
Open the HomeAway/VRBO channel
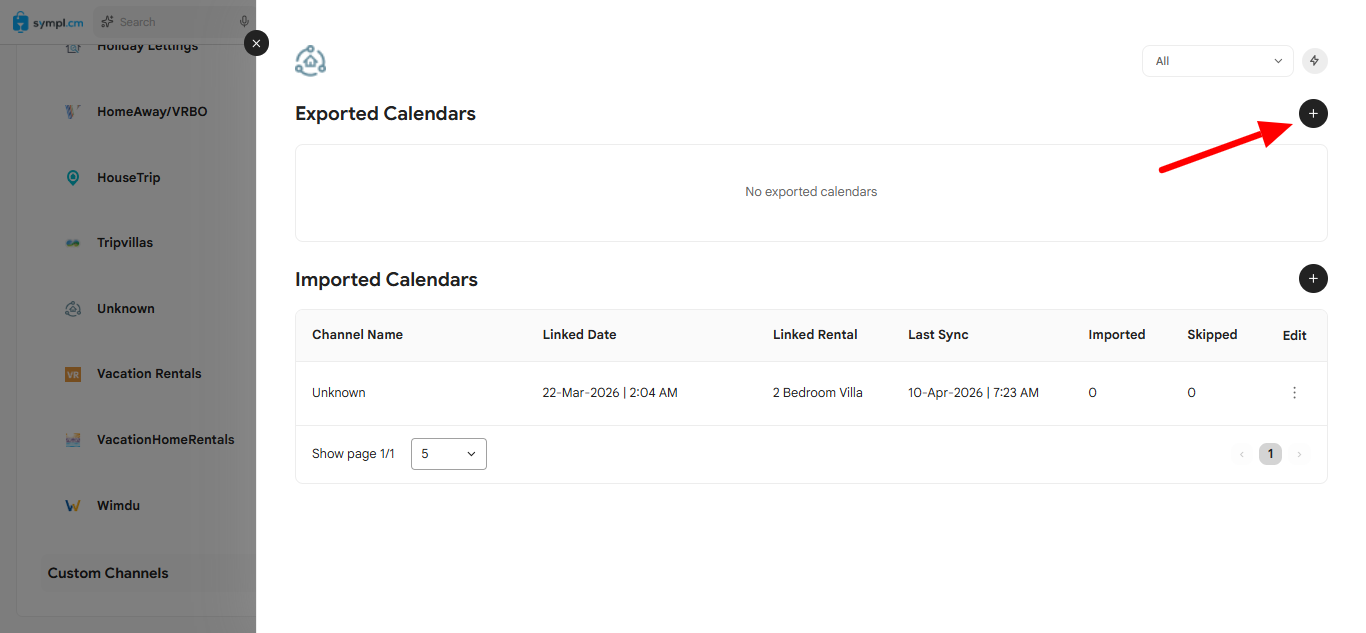(152, 112)
